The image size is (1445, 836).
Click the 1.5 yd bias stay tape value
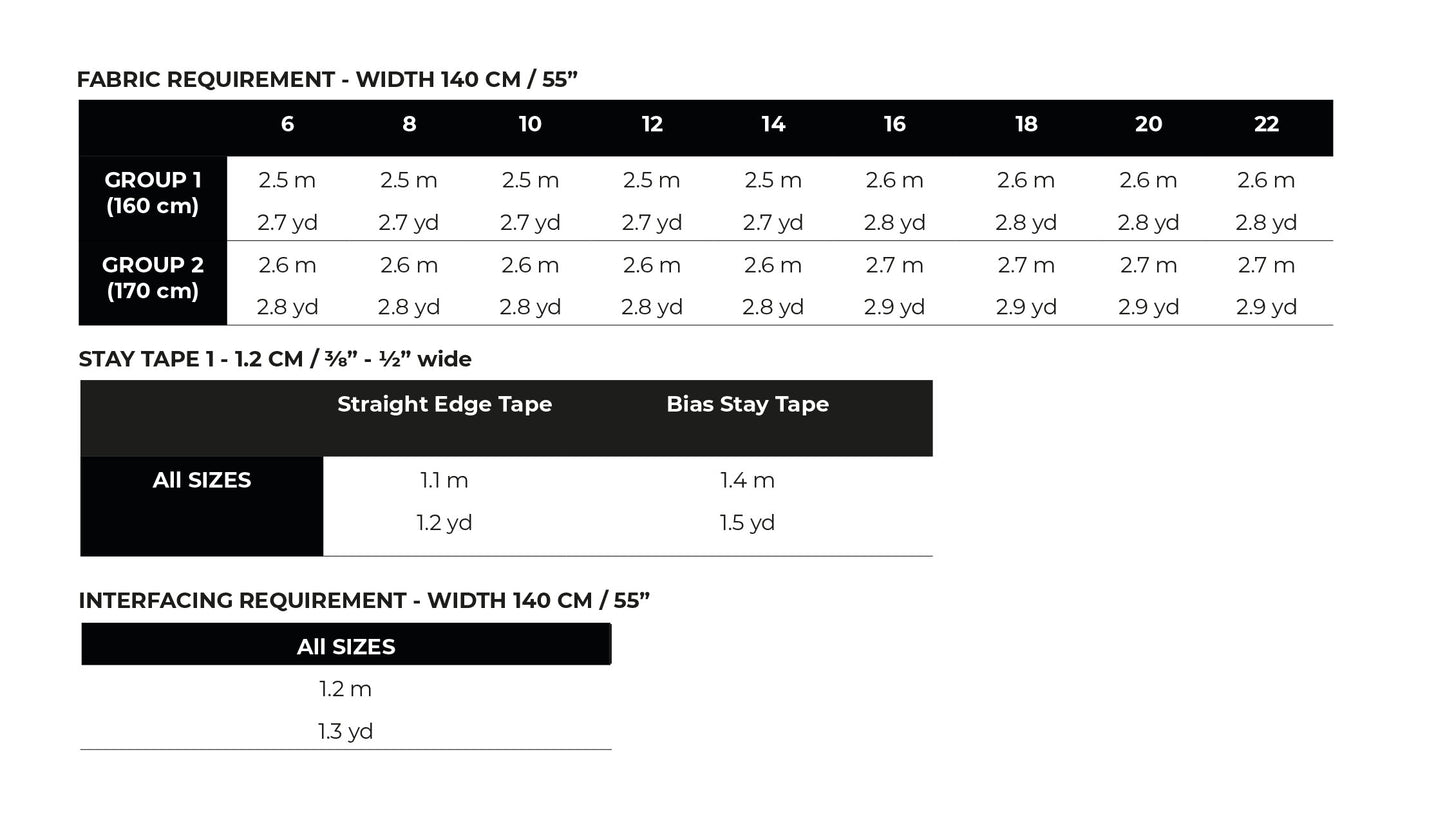pyautogui.click(x=747, y=523)
